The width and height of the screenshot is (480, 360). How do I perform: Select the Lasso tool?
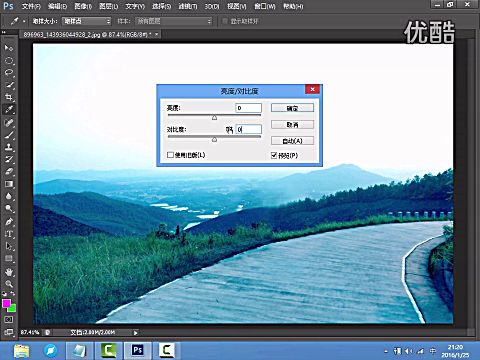pyautogui.click(x=9, y=73)
